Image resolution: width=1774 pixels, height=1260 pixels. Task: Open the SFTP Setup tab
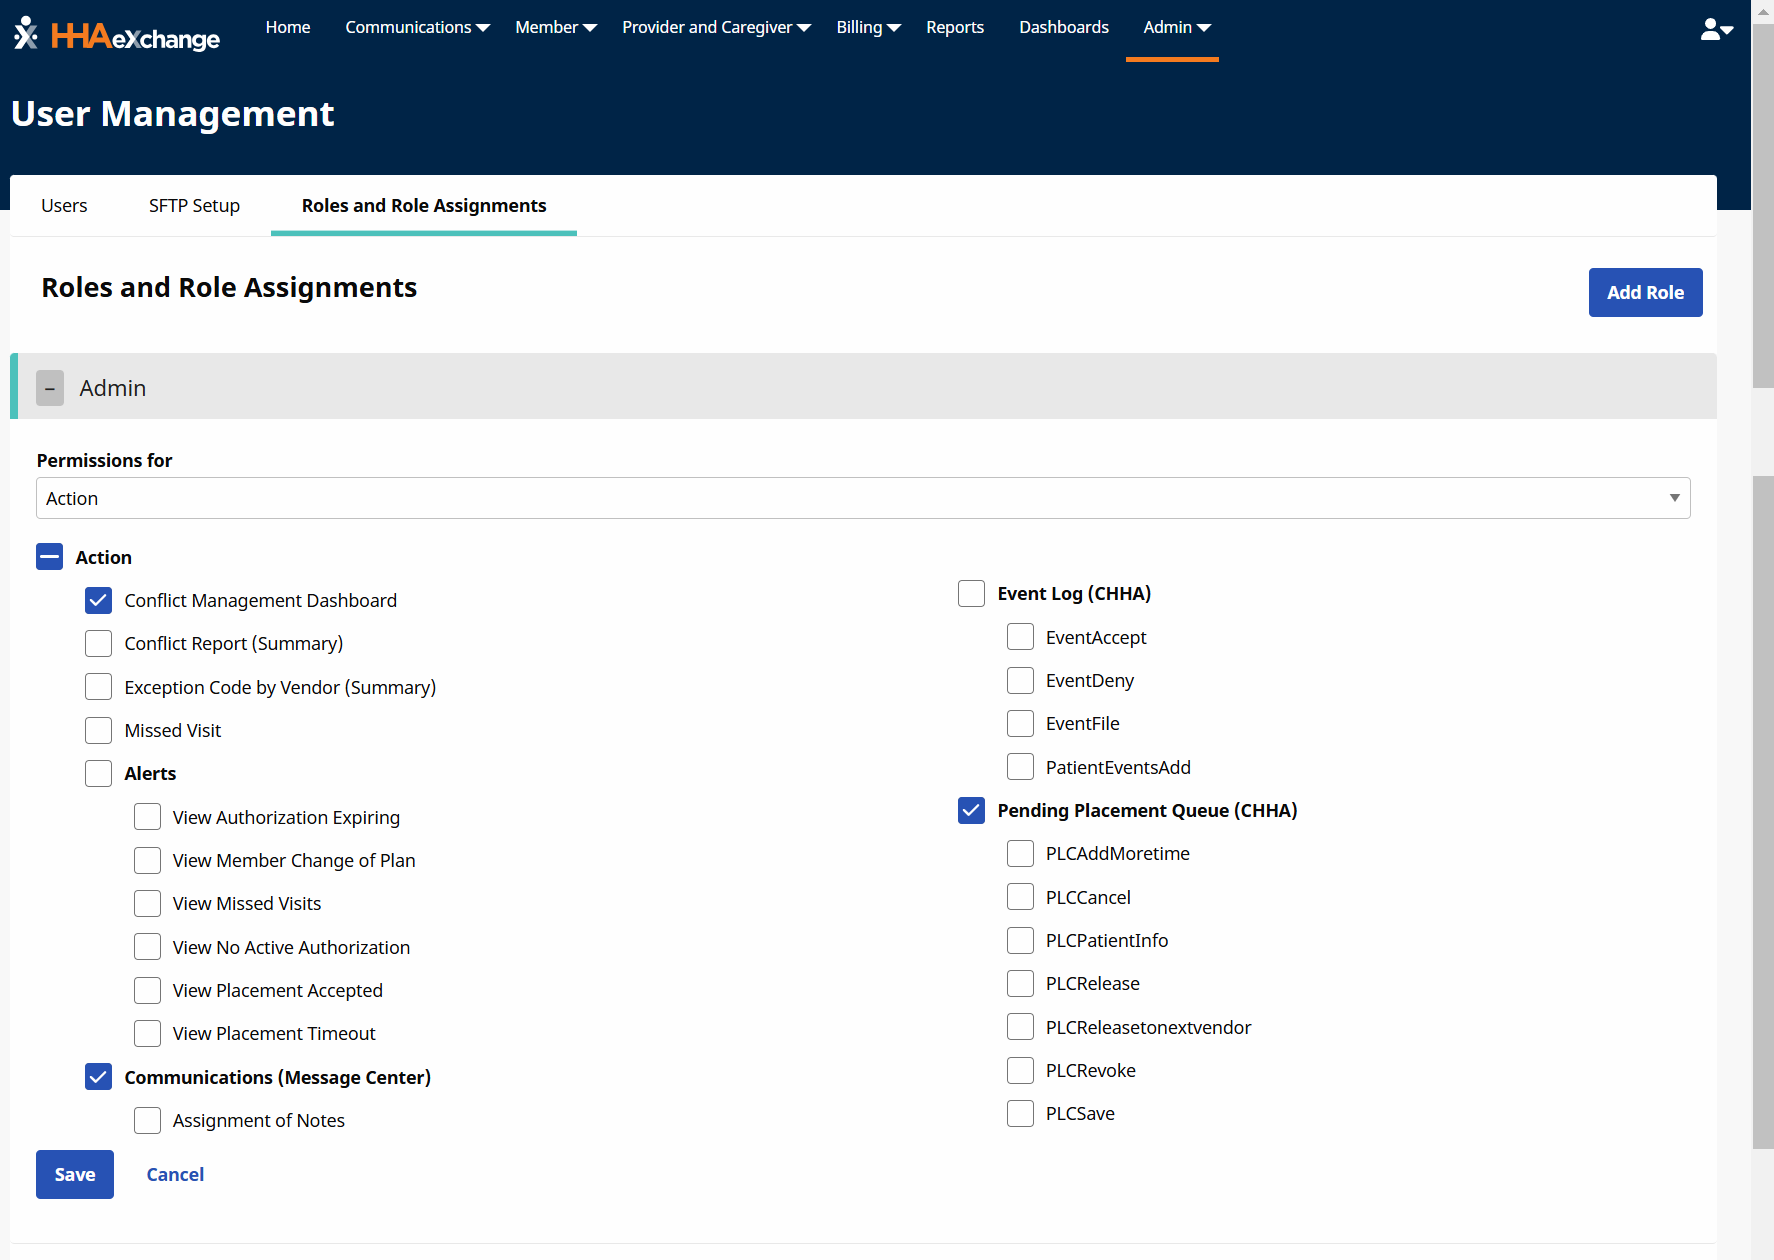coord(194,205)
